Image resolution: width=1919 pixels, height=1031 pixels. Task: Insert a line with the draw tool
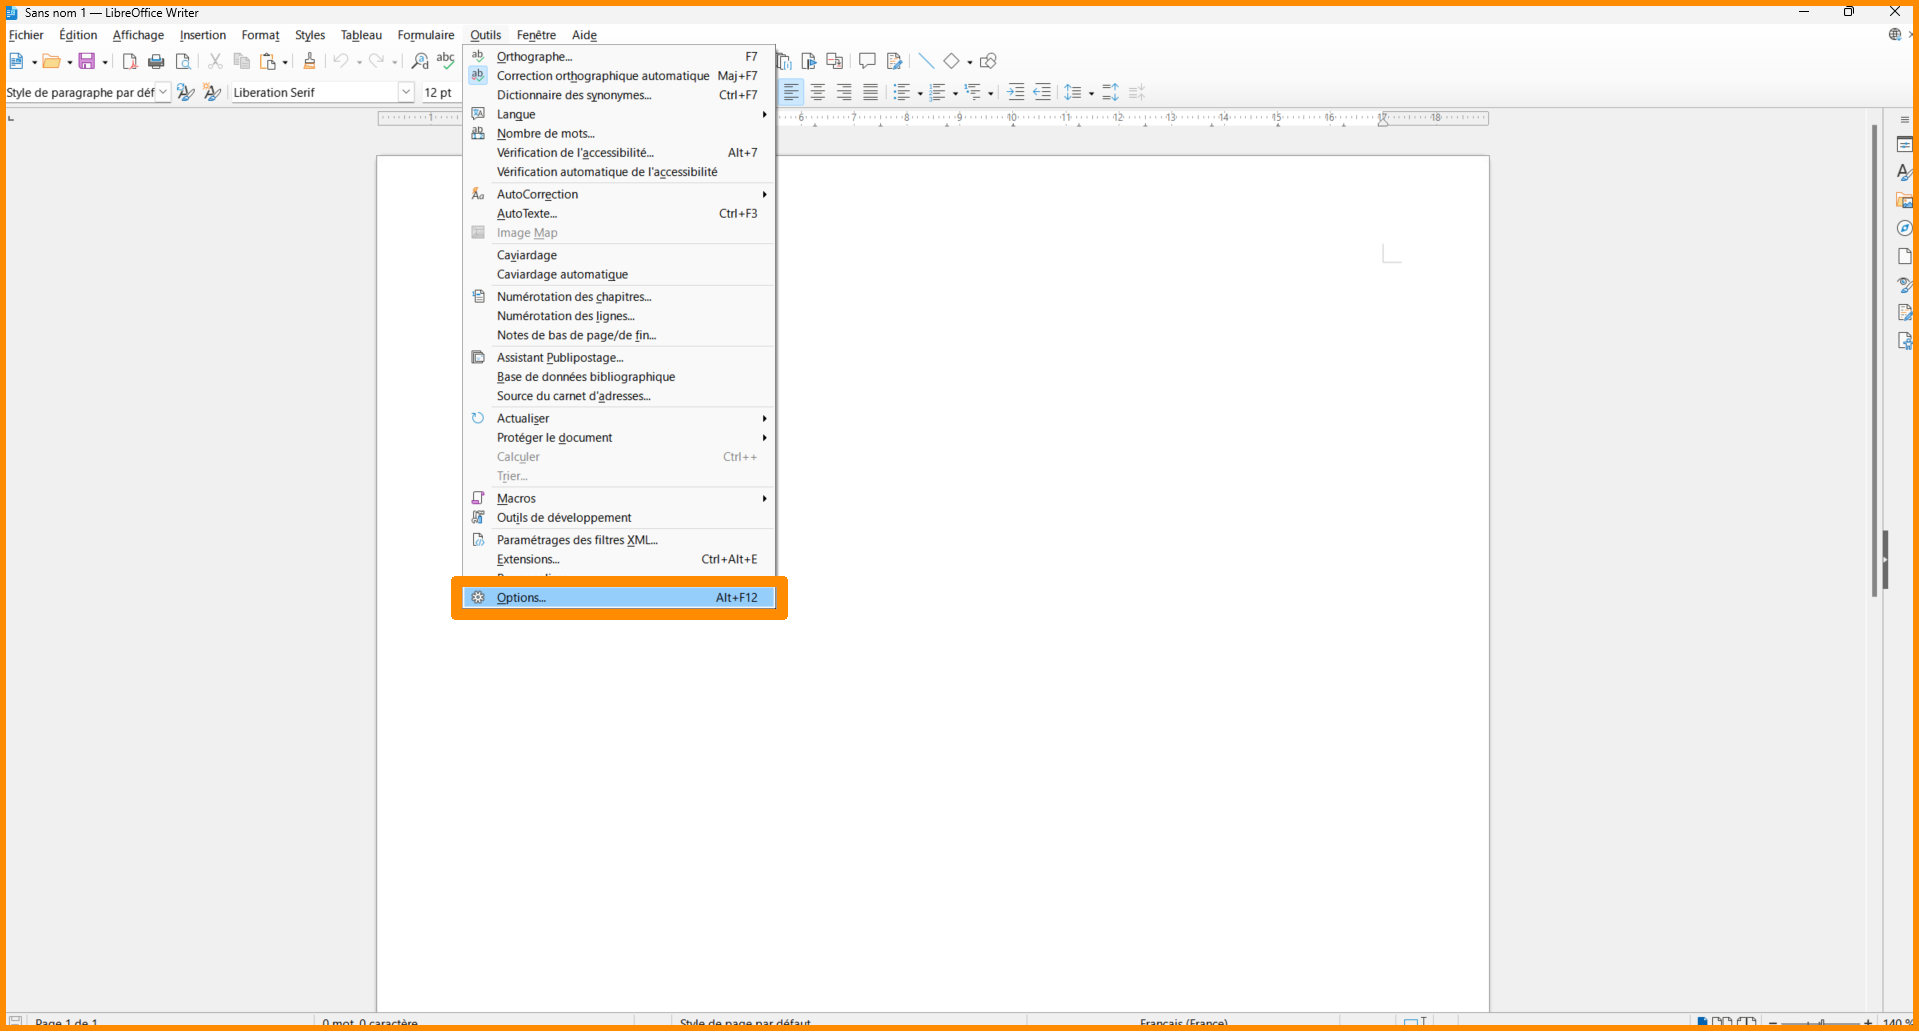tap(926, 61)
